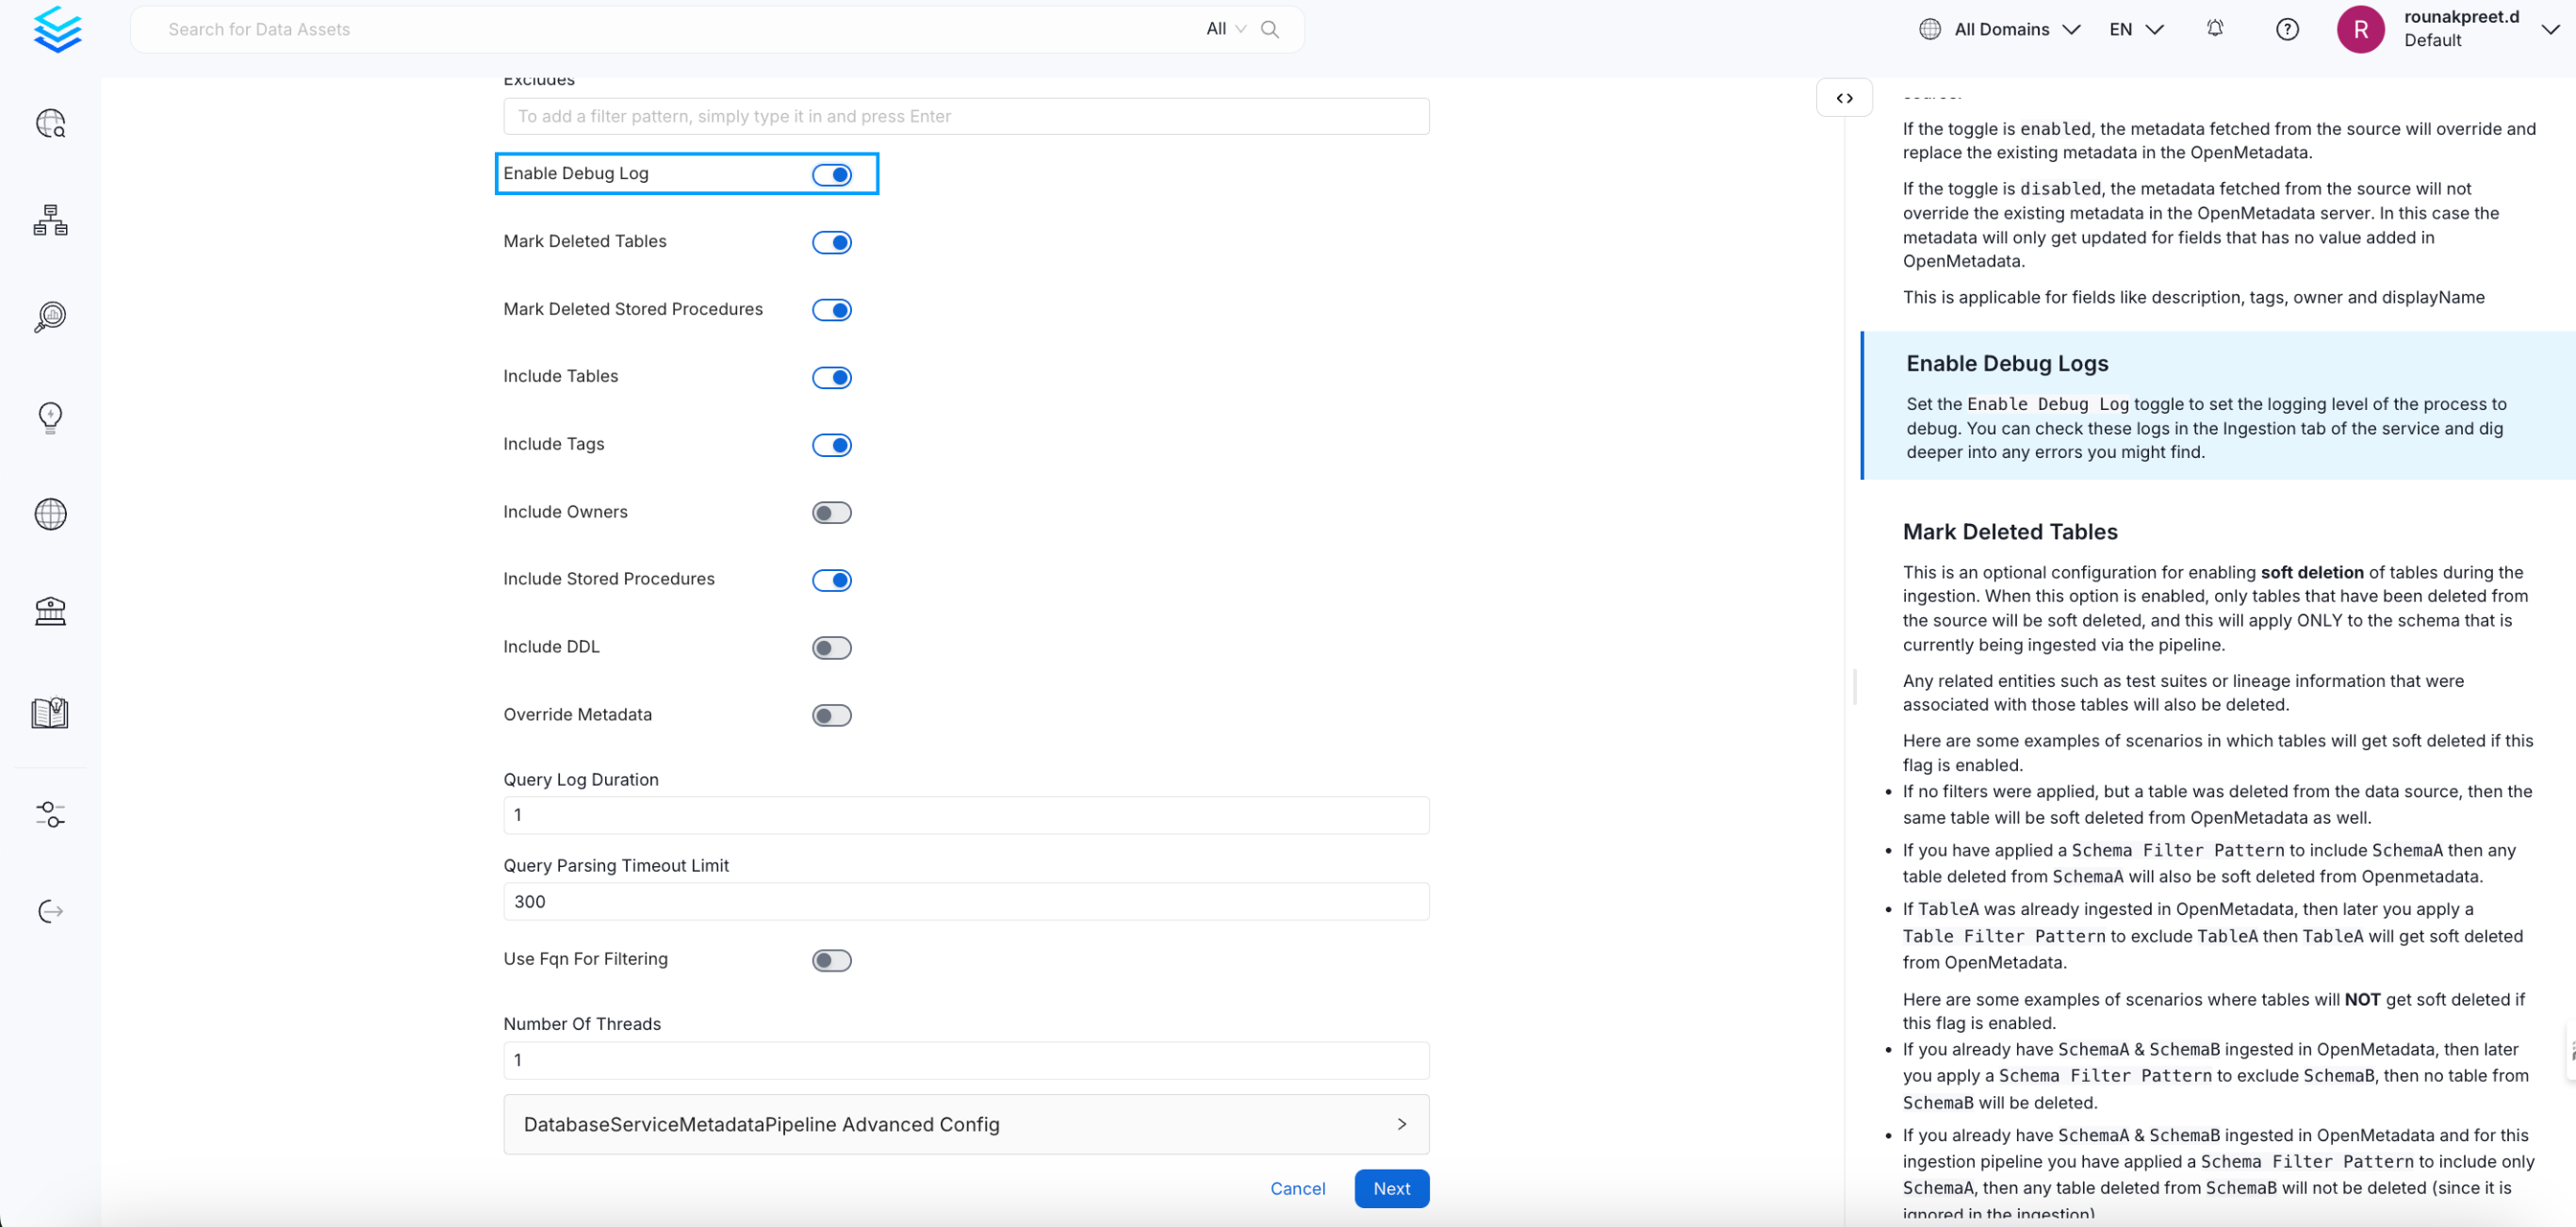Click the notification bell icon
This screenshot has height=1227, width=2576.
tap(2215, 29)
